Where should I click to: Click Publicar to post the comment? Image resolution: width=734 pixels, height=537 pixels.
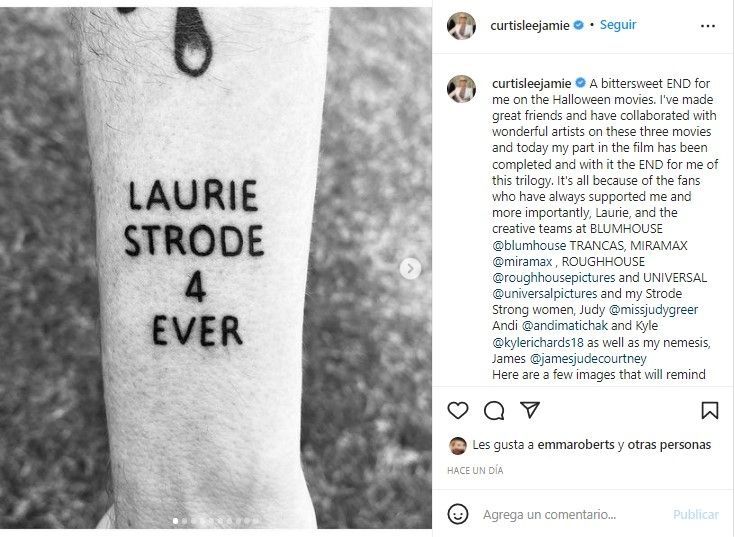(x=696, y=515)
